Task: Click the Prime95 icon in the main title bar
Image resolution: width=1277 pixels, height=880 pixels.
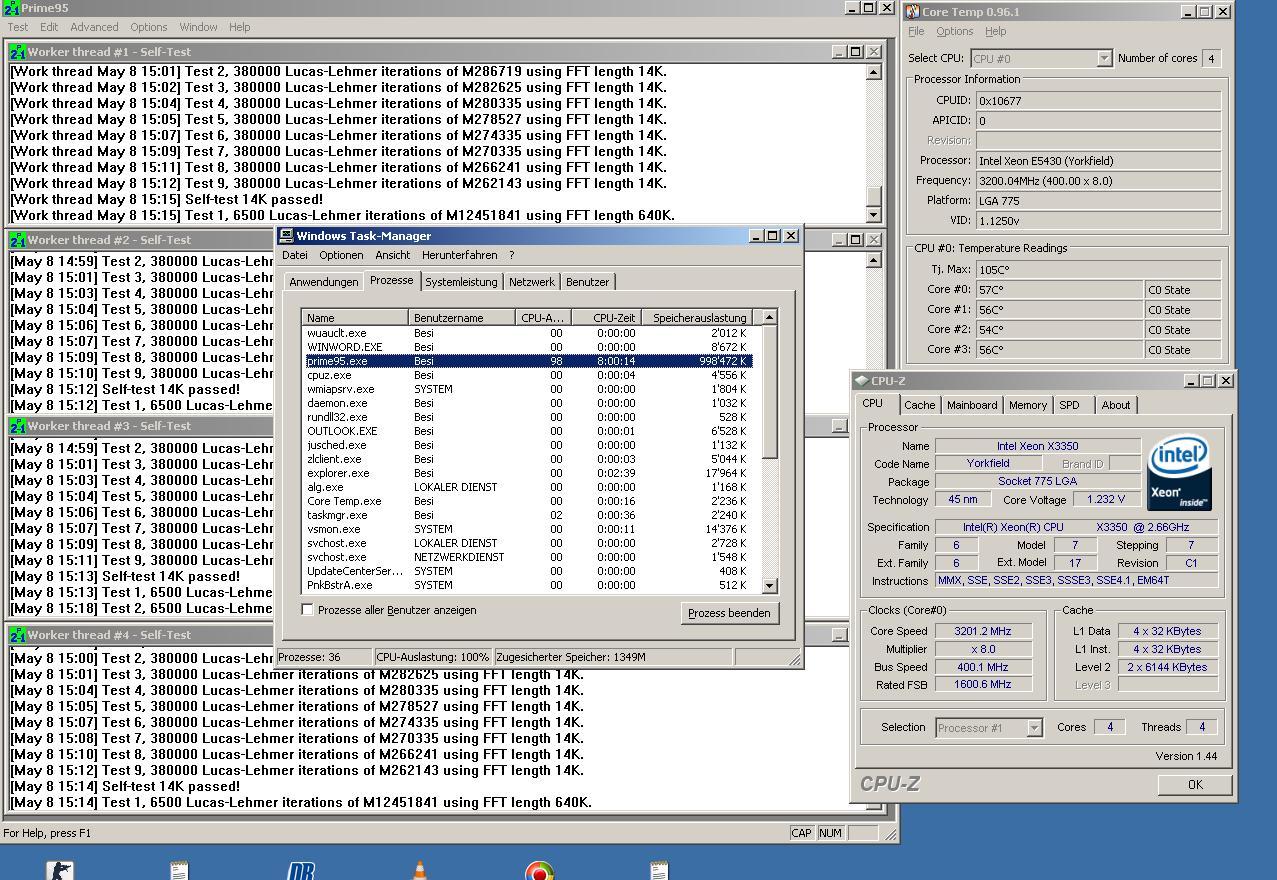Action: 10,8
